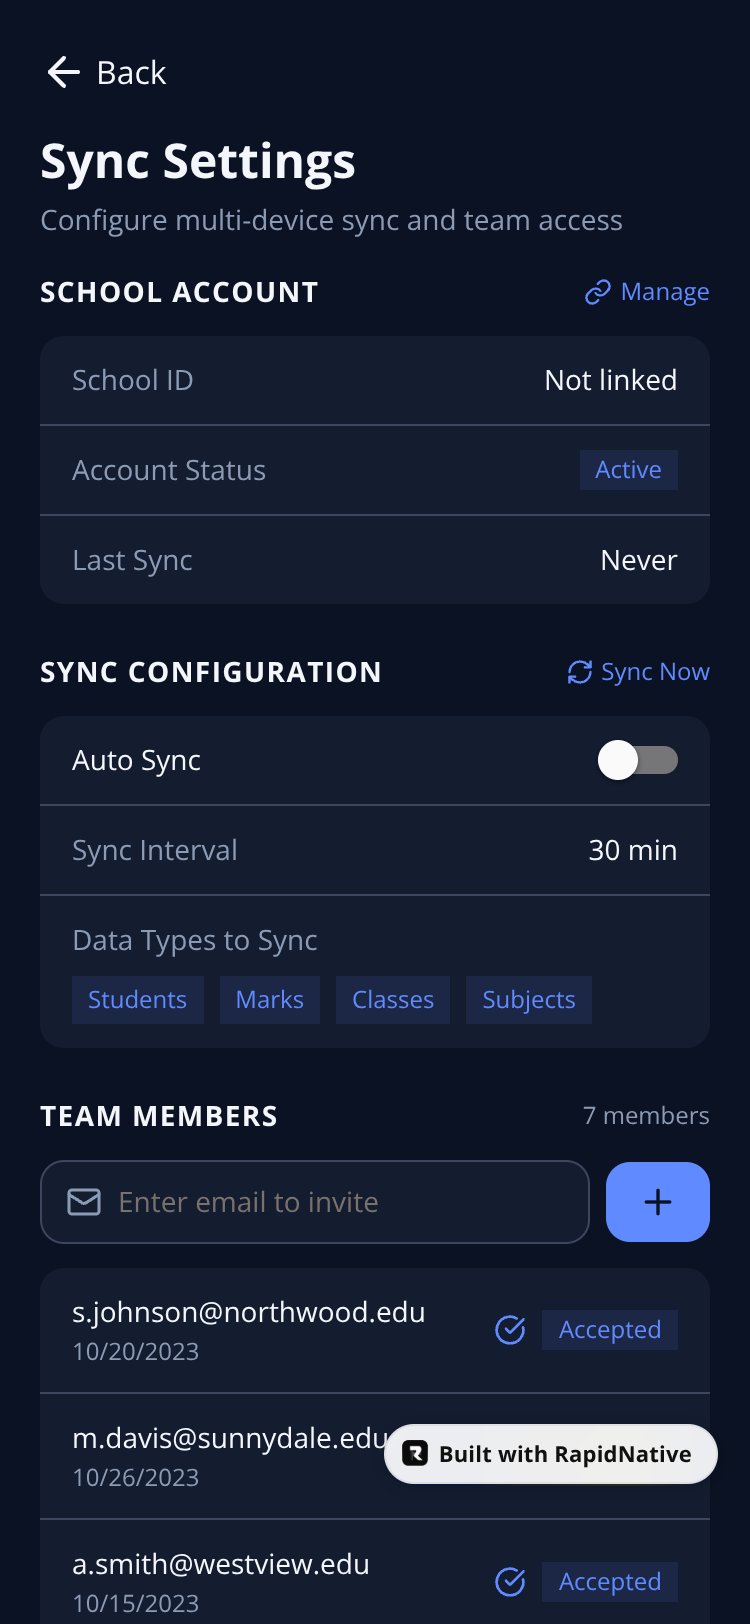
Task: Click the envelope icon in the invite field
Action: [x=84, y=1202]
